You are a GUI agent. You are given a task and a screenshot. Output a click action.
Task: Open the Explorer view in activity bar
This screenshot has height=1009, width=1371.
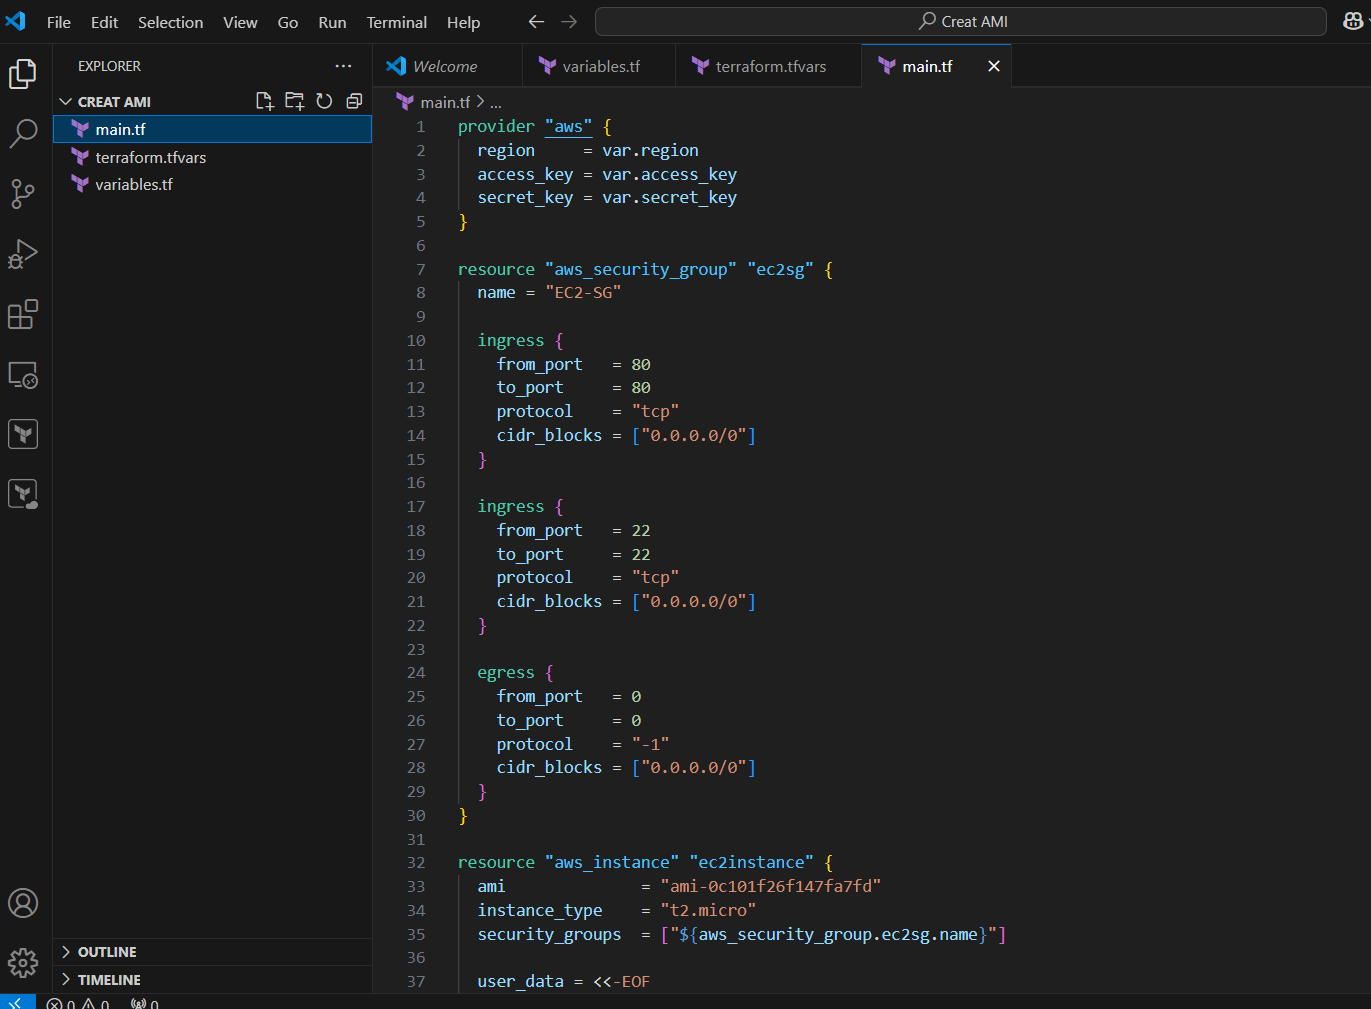pos(23,73)
